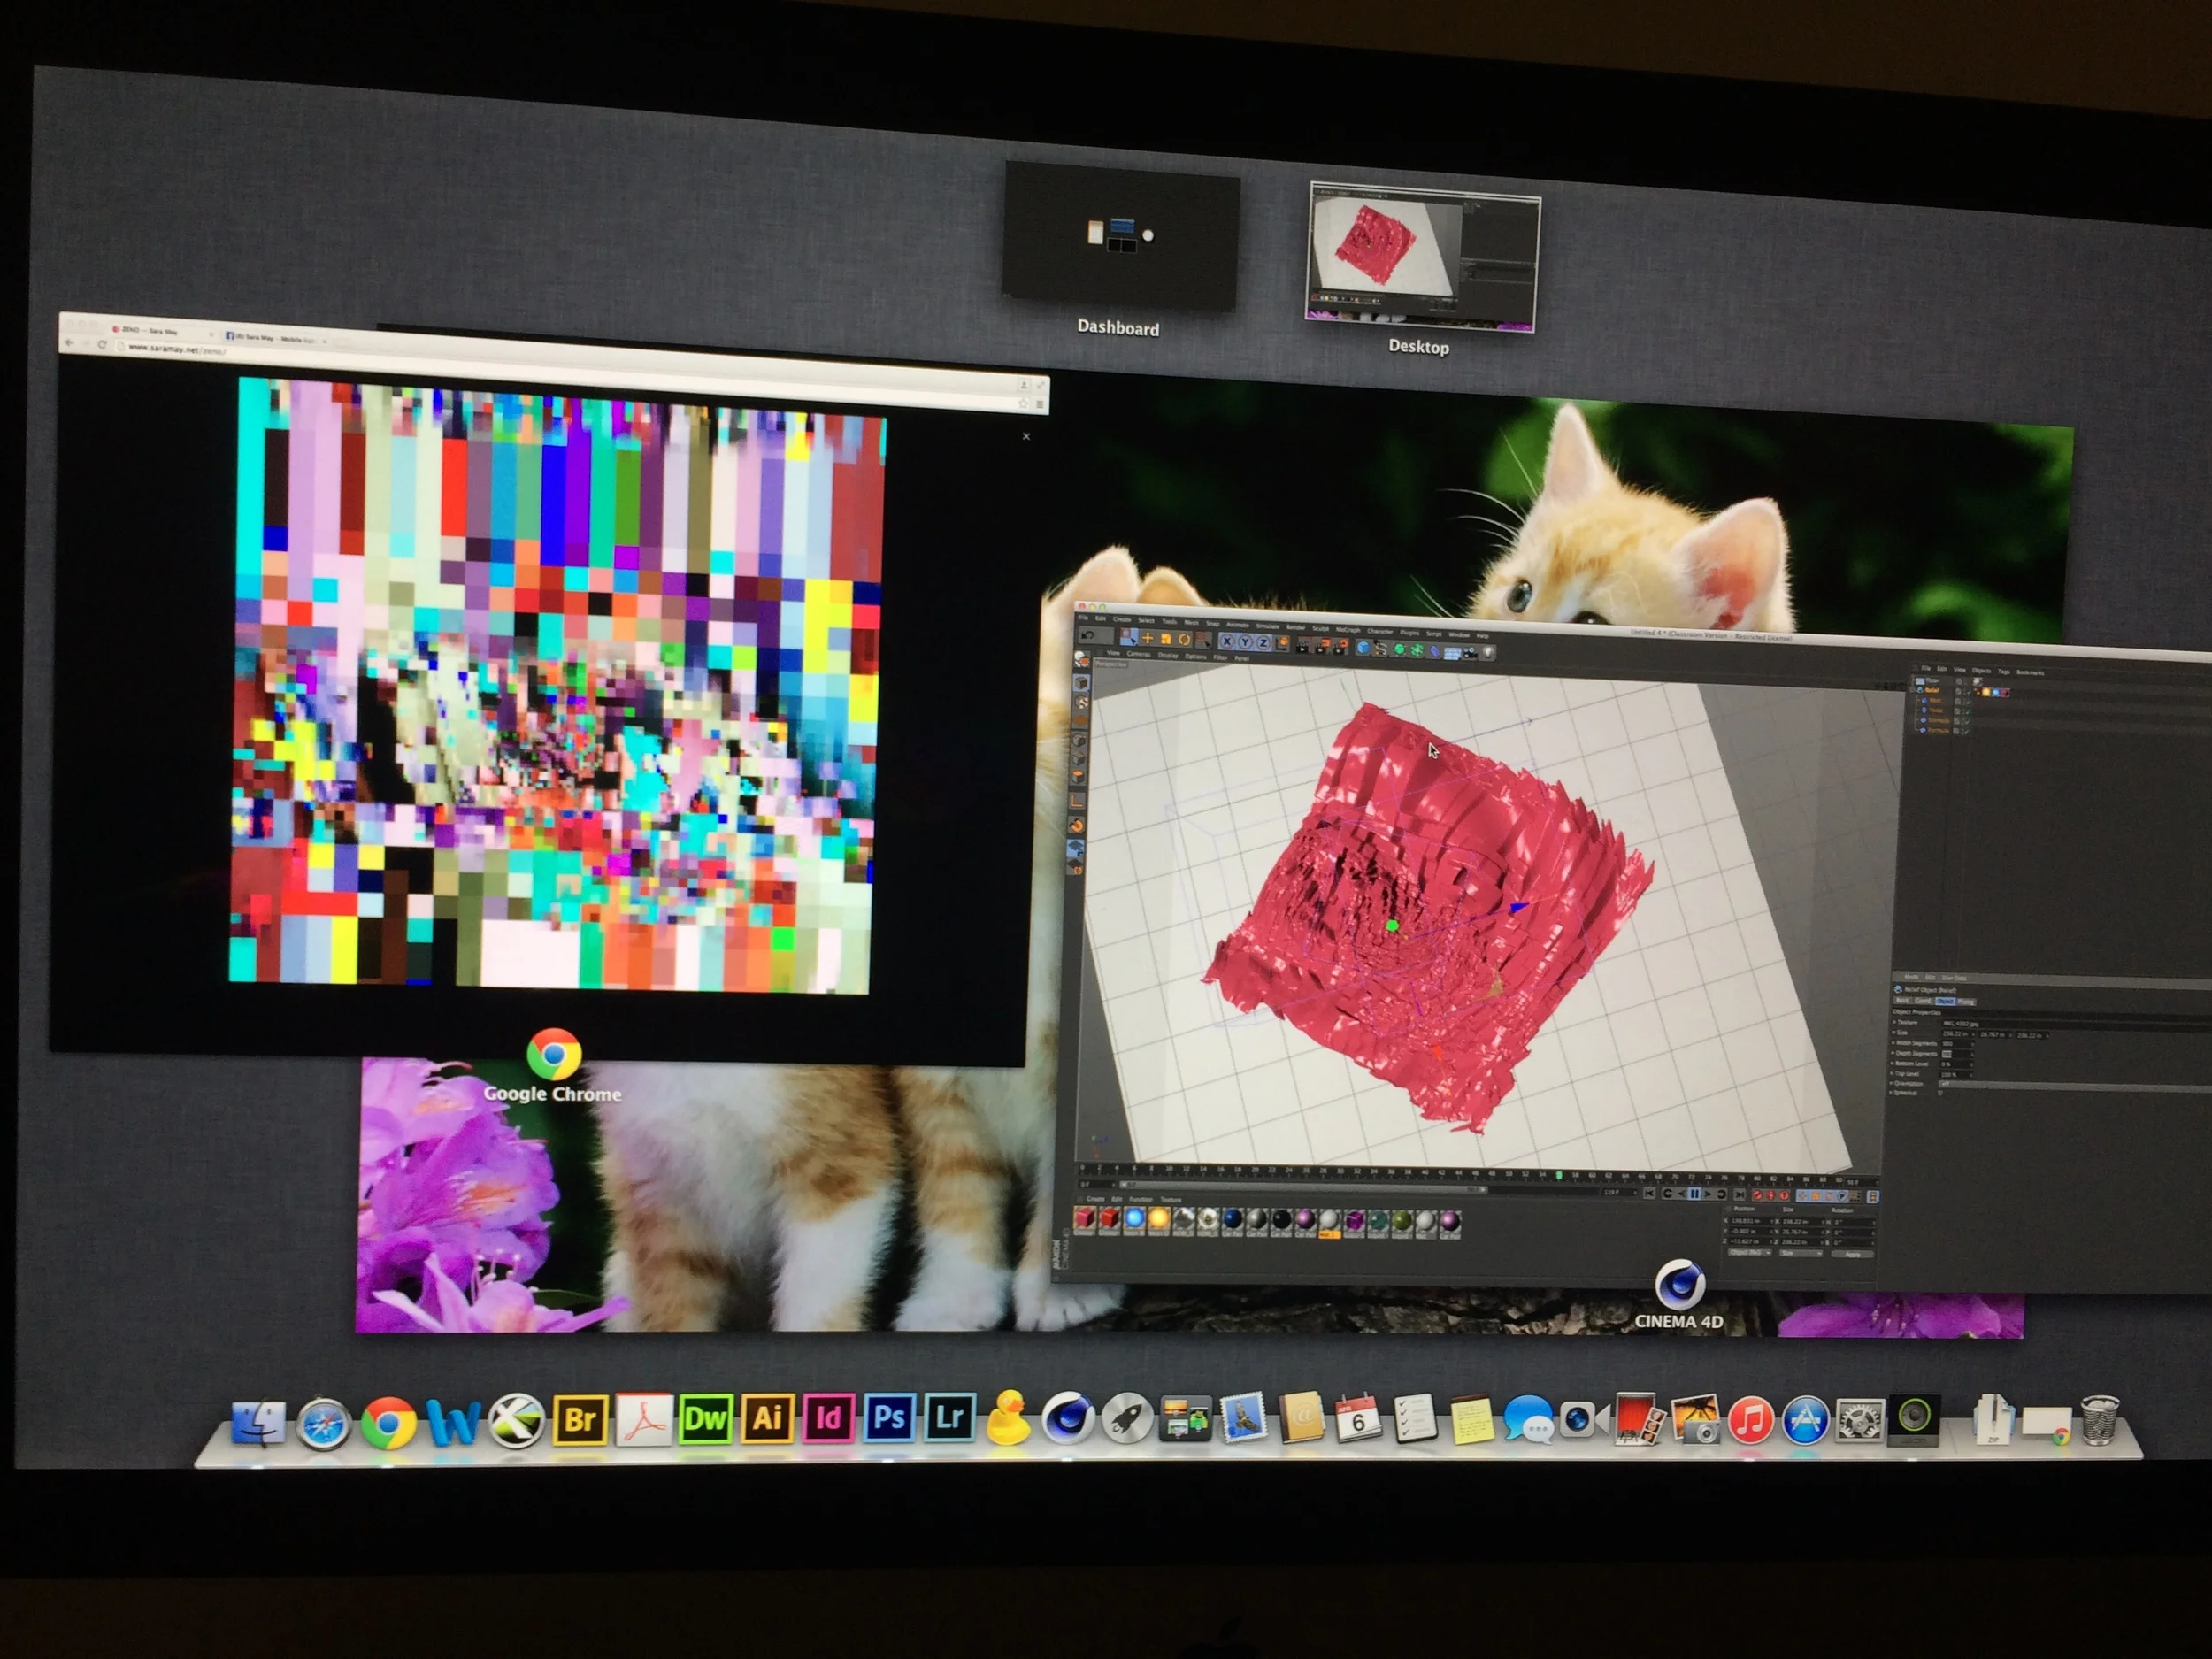This screenshot has height=1659, width=2212.
Task: Toggle the Y axis lock button
Action: (x=1245, y=643)
